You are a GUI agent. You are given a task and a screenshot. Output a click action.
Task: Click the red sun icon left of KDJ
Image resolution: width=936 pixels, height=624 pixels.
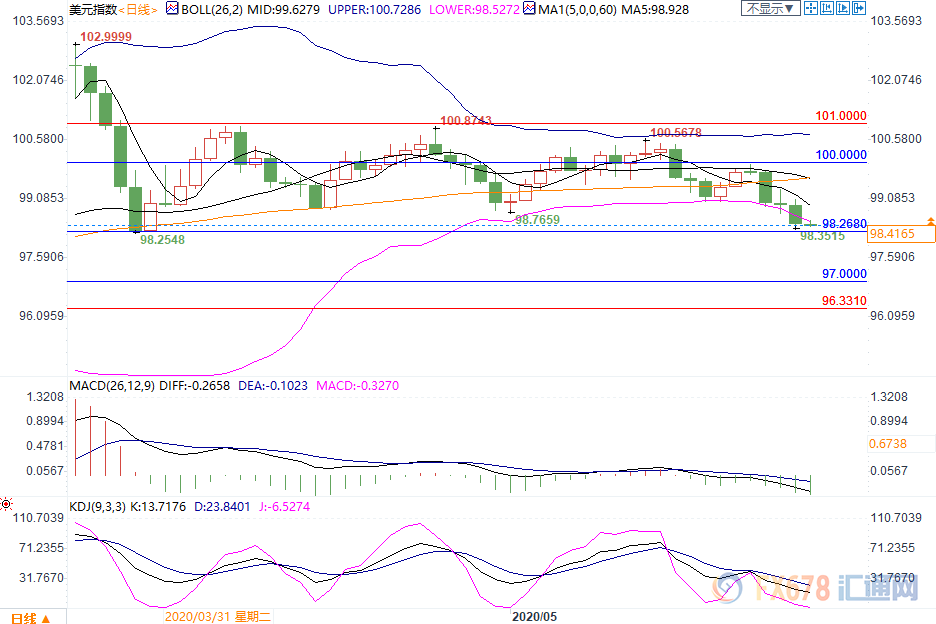pos(6,503)
